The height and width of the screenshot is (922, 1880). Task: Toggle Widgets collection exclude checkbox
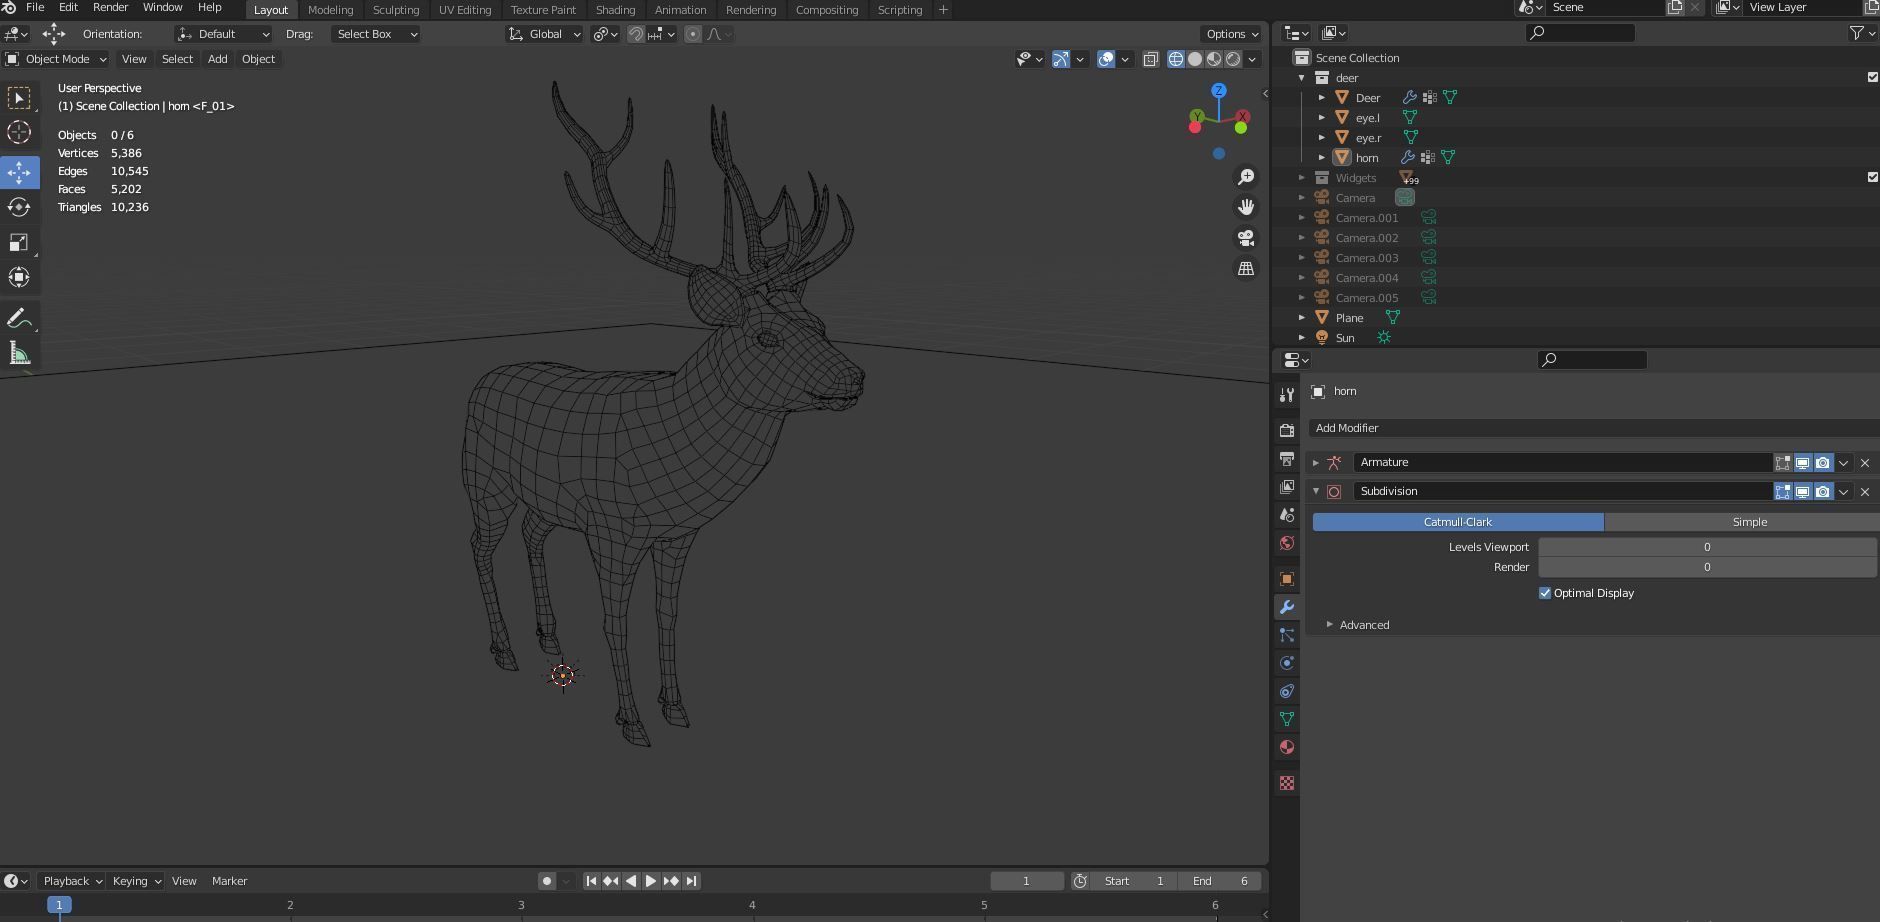[x=1873, y=177]
